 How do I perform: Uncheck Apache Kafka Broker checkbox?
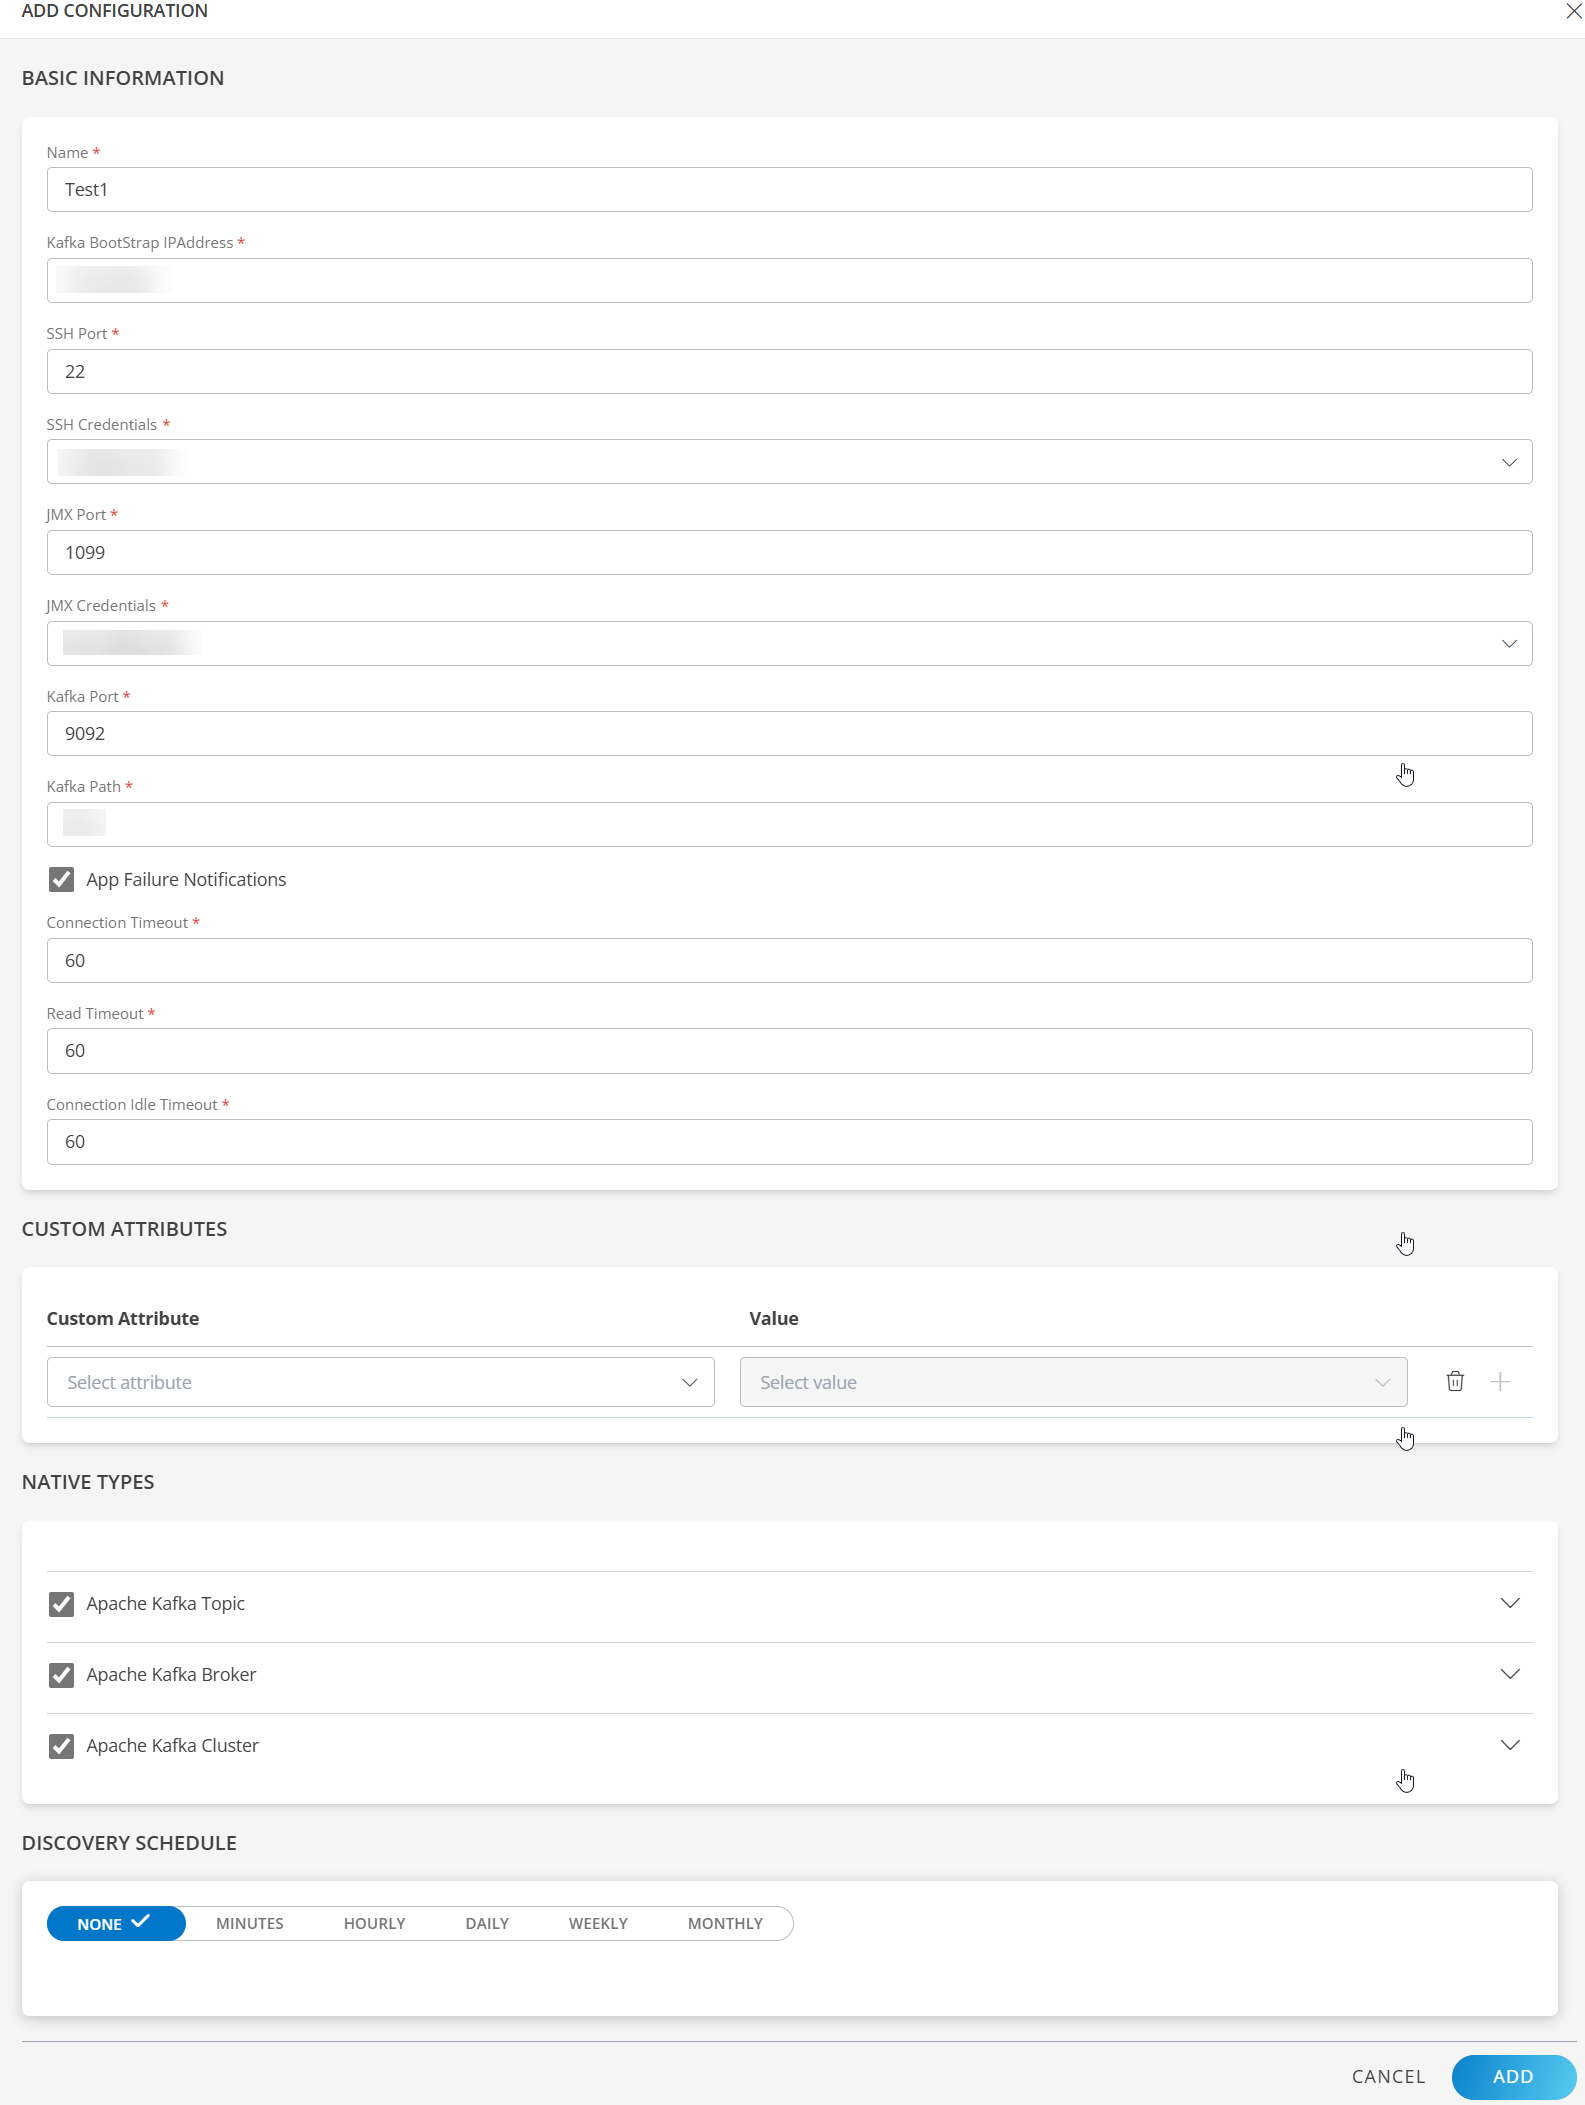tap(61, 1674)
